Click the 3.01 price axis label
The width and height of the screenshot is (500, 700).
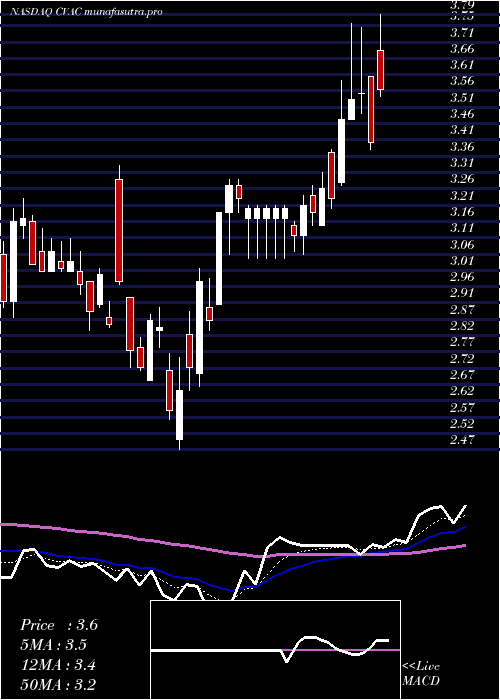pos(461,260)
